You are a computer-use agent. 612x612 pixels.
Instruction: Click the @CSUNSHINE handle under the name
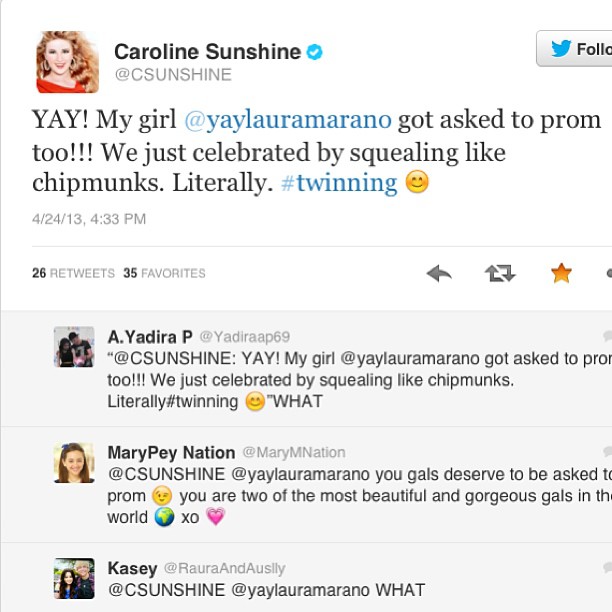point(173,75)
